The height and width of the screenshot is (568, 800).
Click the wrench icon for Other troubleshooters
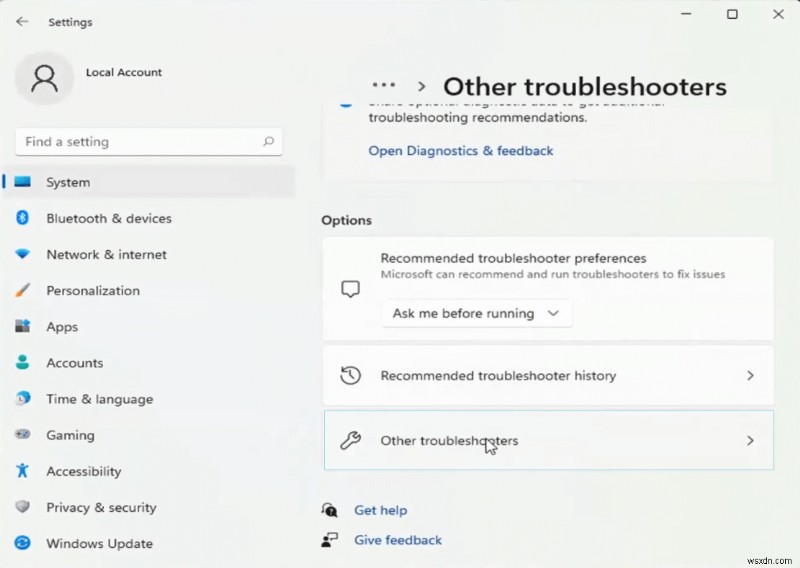[351, 440]
